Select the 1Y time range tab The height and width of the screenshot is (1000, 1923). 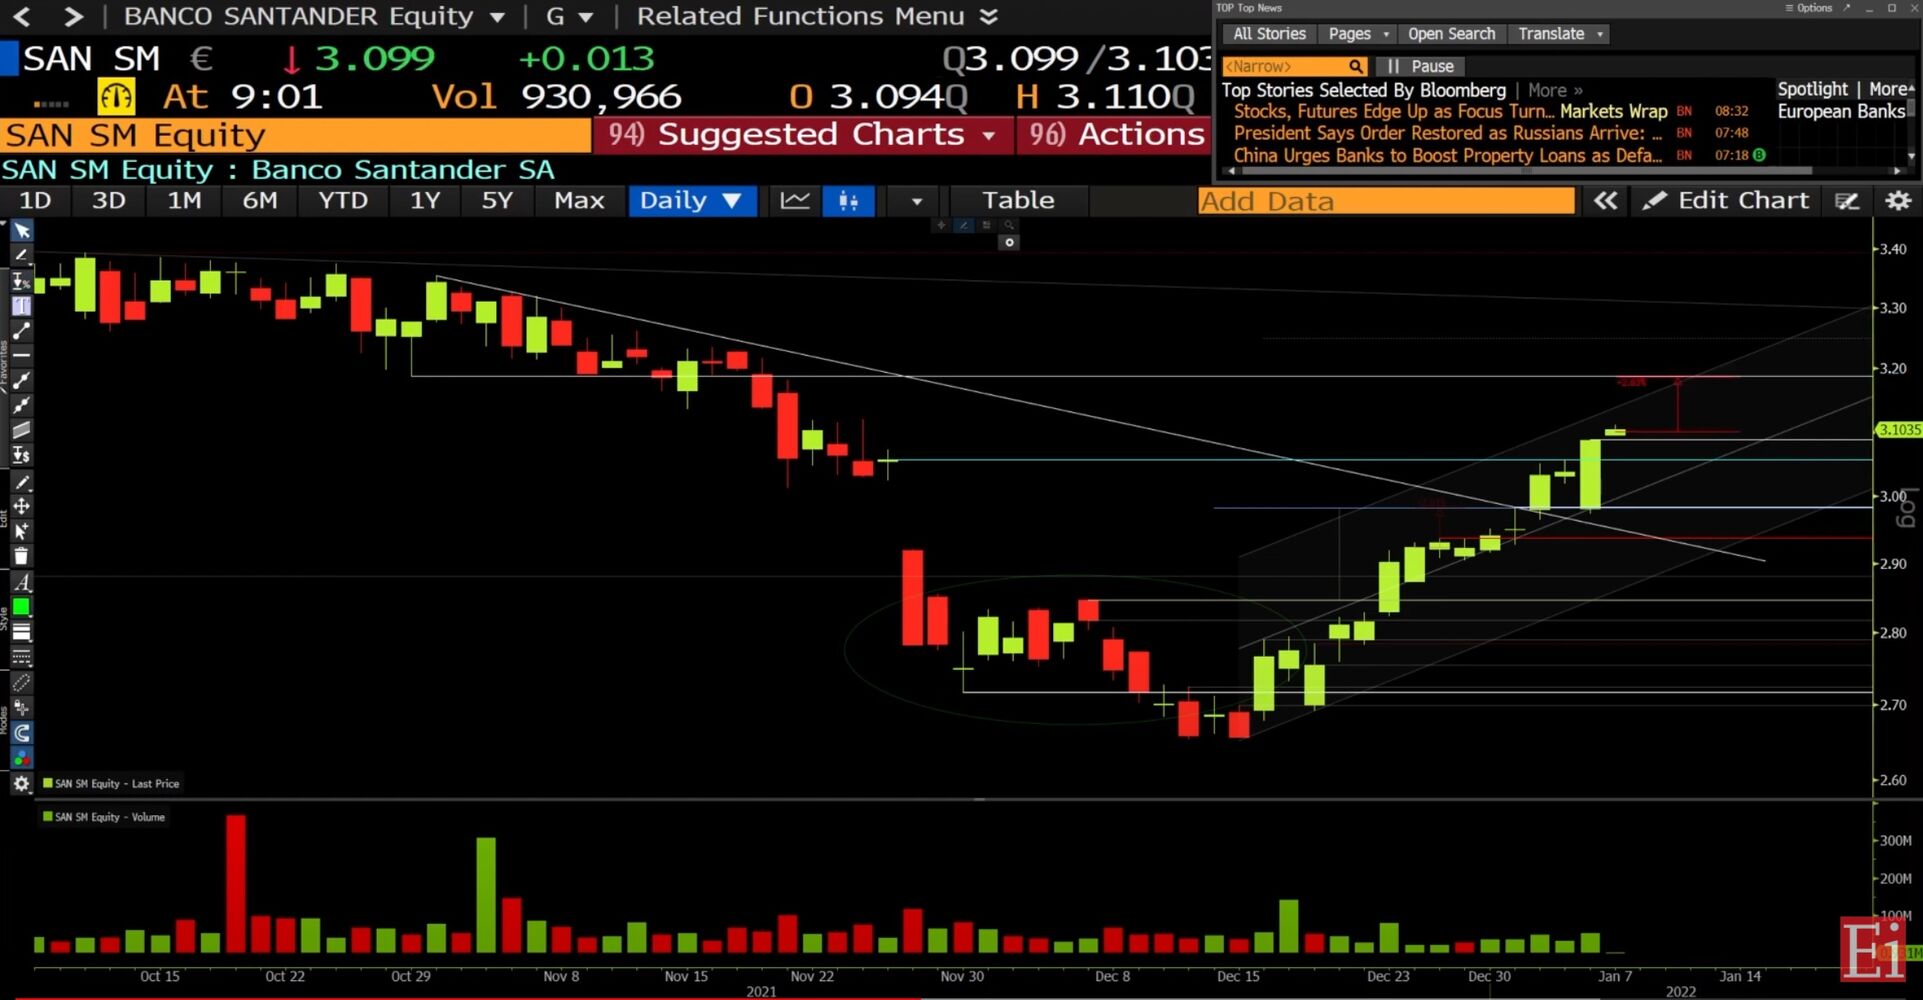tap(425, 201)
